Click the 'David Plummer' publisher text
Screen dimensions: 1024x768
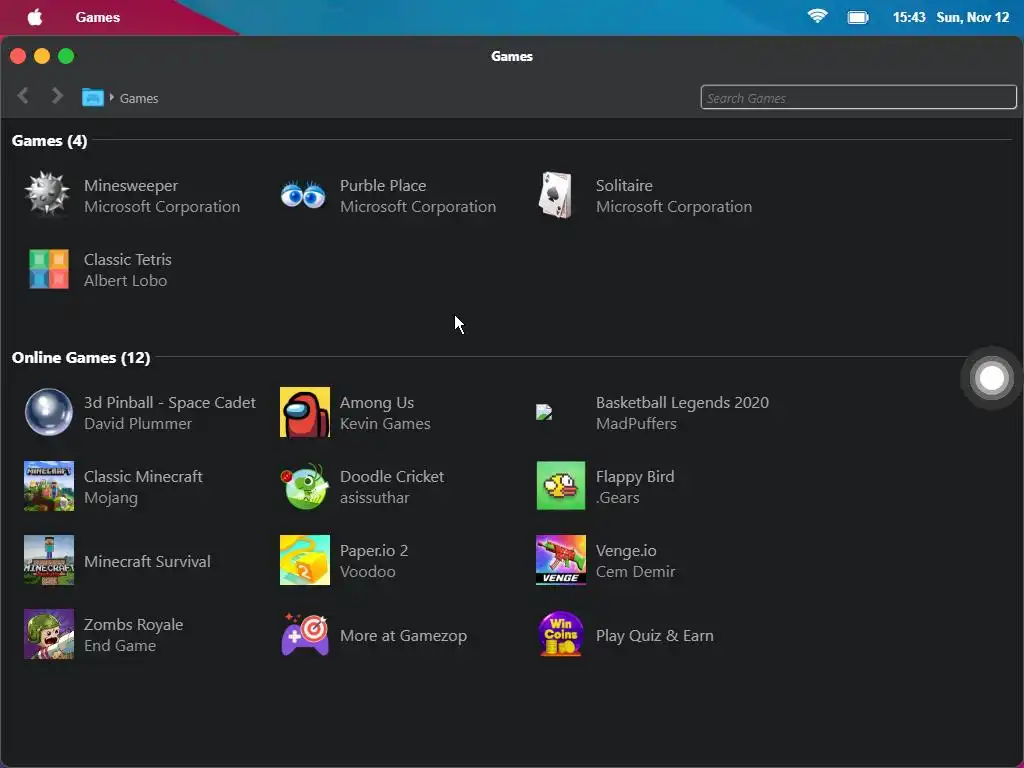point(138,424)
